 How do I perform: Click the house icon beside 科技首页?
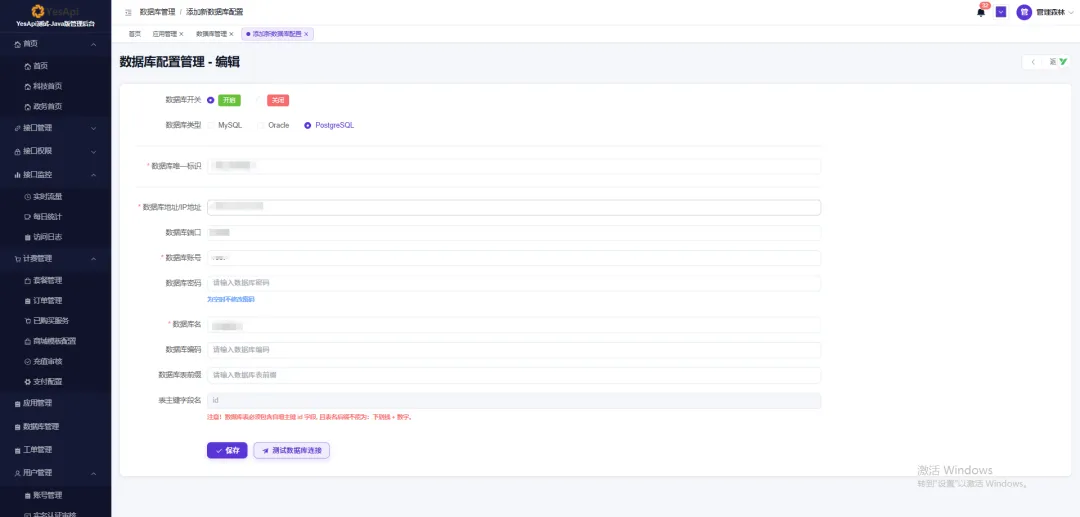pos(28,87)
